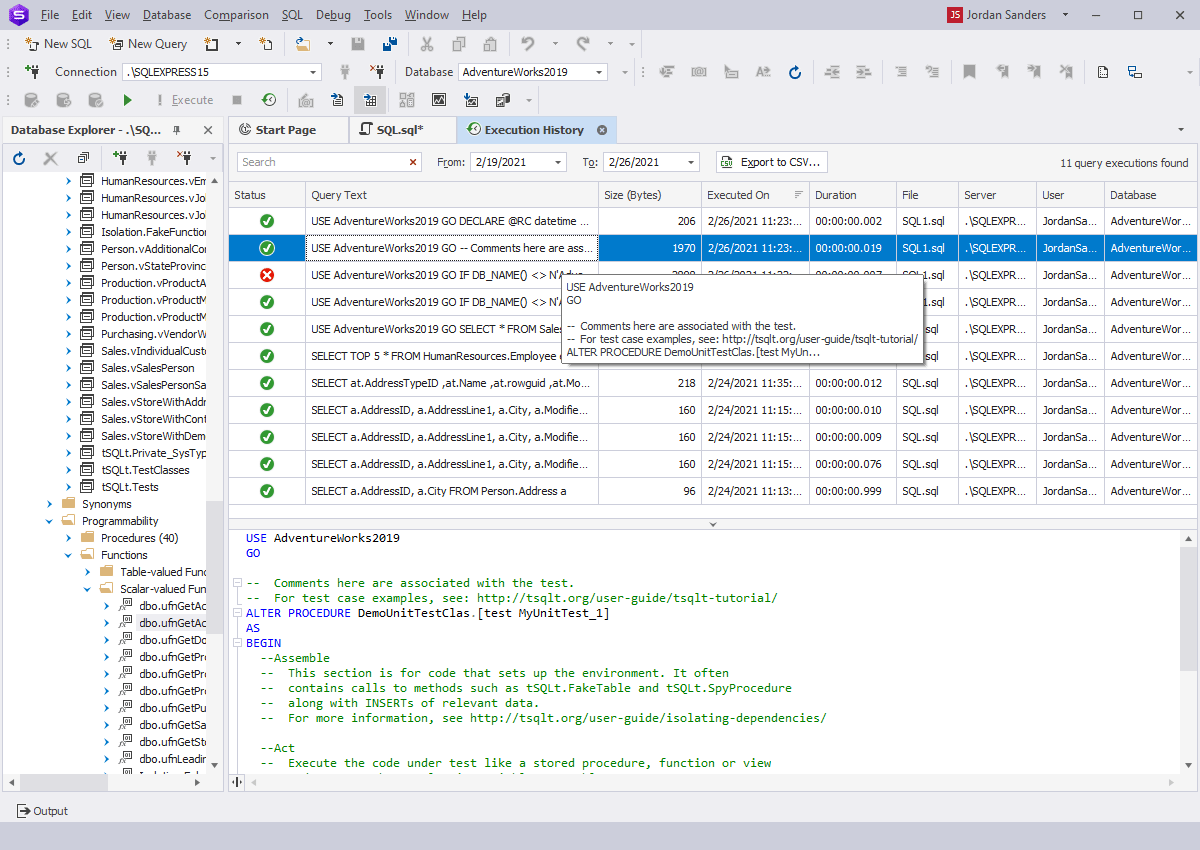Close the Execution History tab
1200x850 pixels.
[x=602, y=130]
